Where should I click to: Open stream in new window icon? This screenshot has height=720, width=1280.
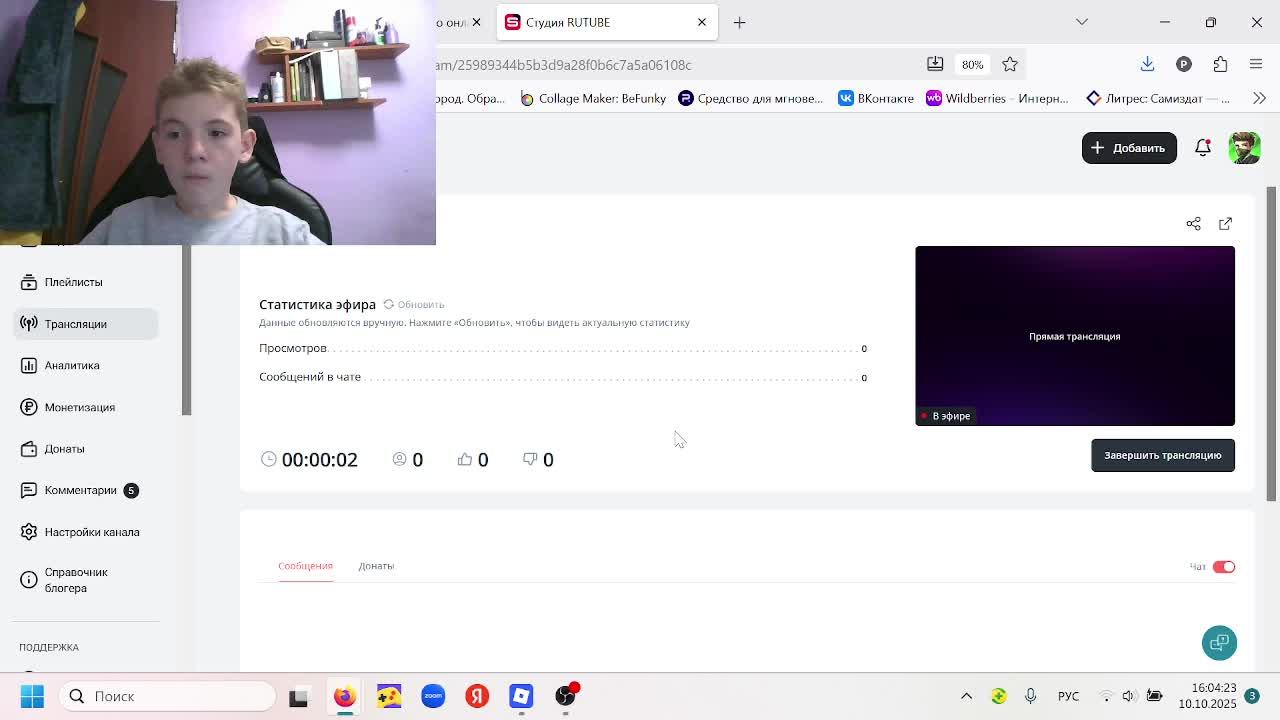tap(1225, 224)
